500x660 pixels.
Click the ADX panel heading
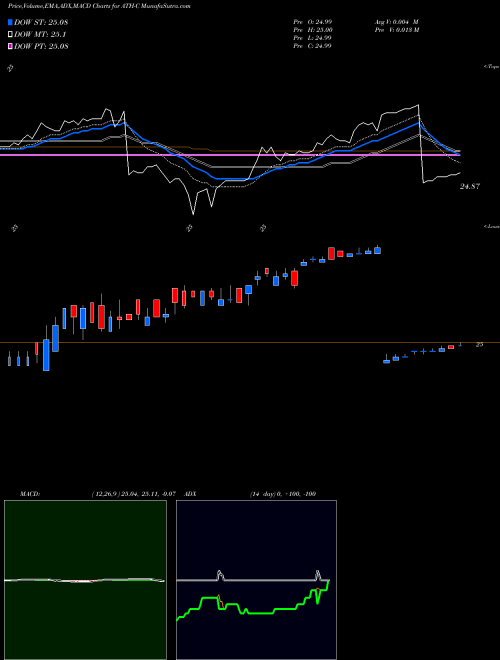(191, 494)
